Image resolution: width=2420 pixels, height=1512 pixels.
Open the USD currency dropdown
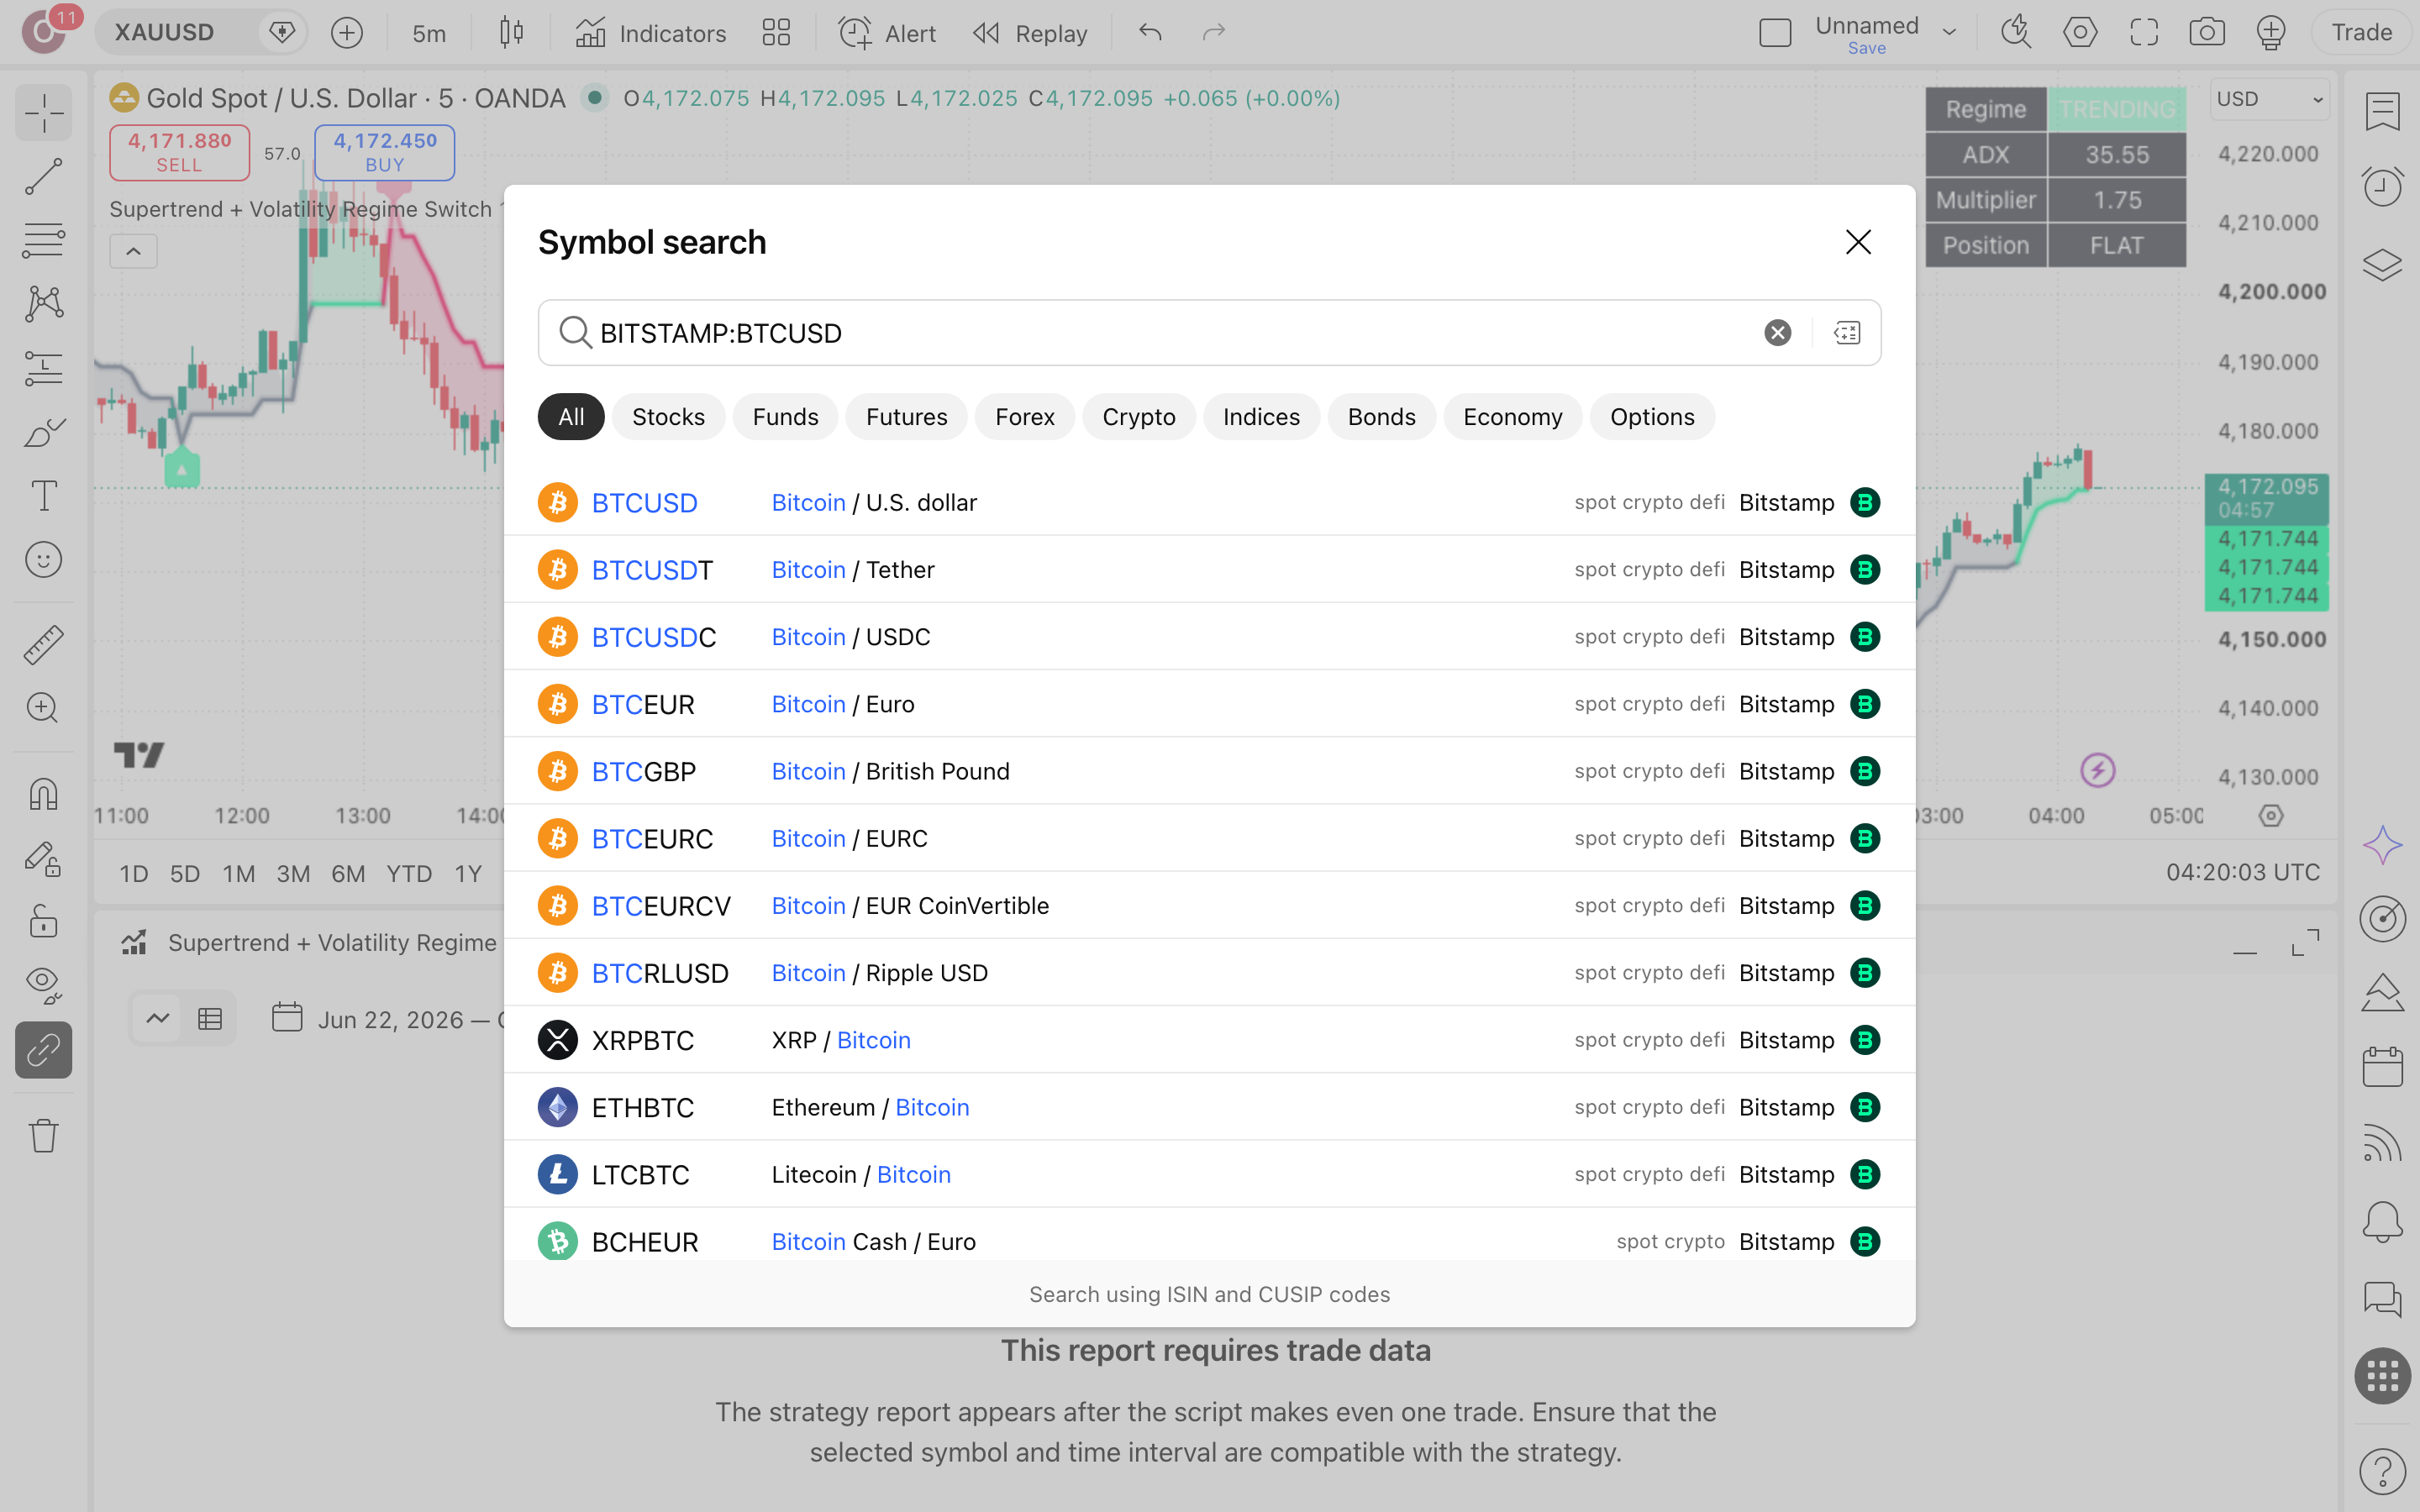click(x=2269, y=99)
